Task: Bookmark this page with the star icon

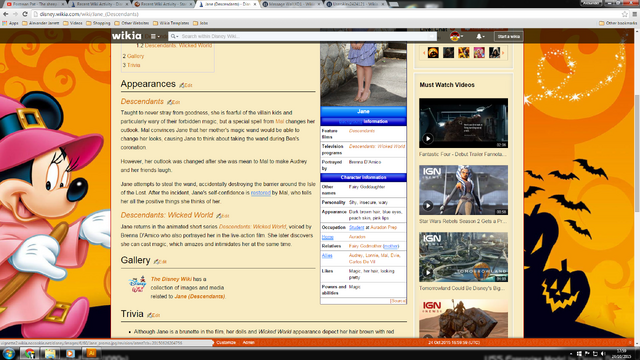Action: [624, 14]
